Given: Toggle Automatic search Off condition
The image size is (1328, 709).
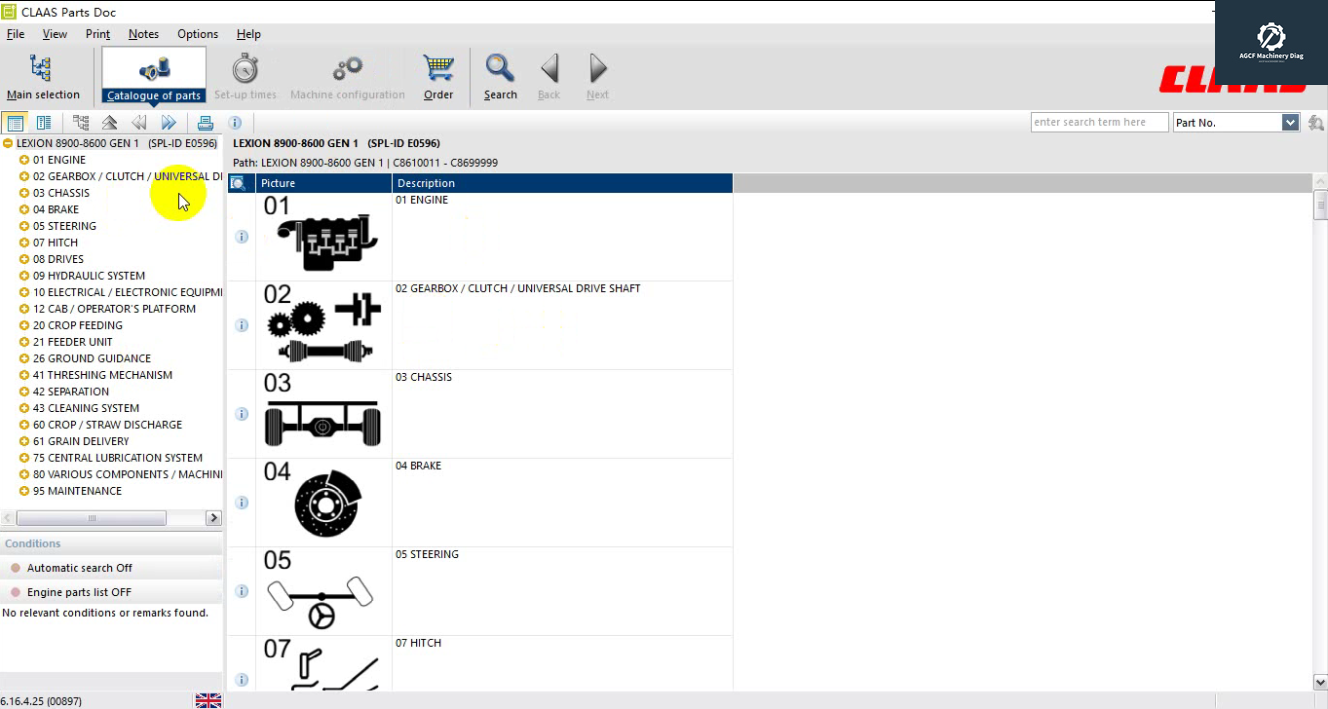Looking at the screenshot, I should pos(79,568).
